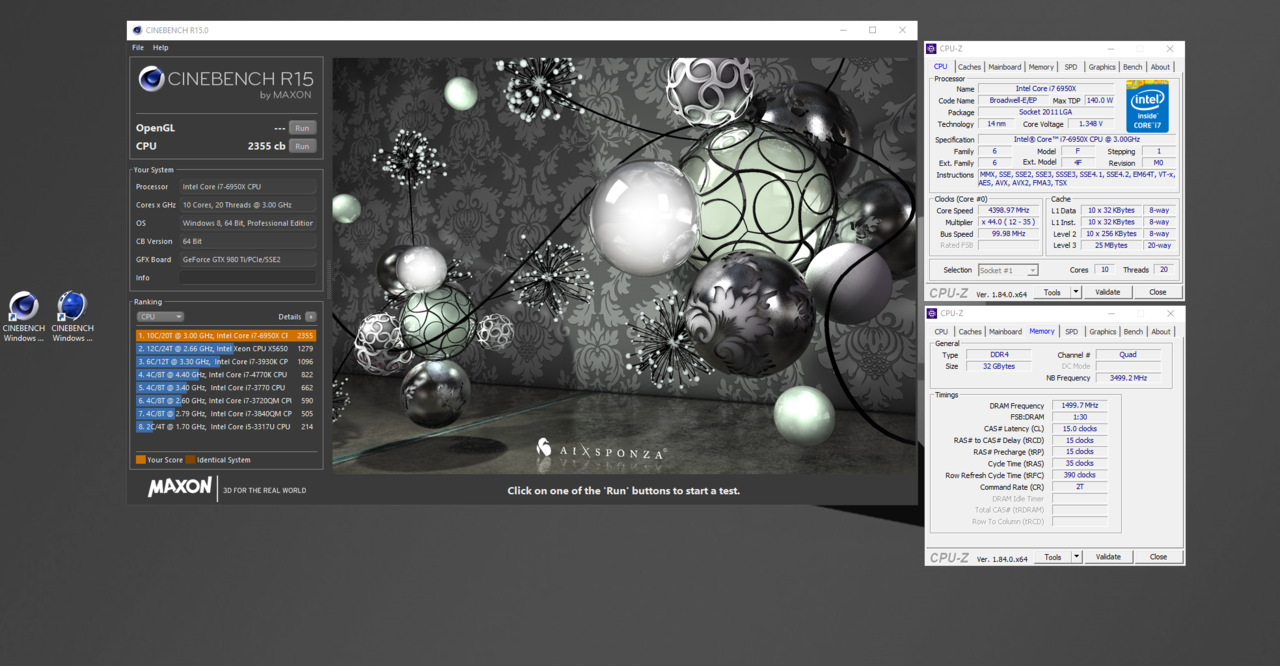Screen dimensions: 1280x666
Task: Open the blue-sphere CINEBENCH desktop shortcut
Action: pyautogui.click(x=72, y=315)
